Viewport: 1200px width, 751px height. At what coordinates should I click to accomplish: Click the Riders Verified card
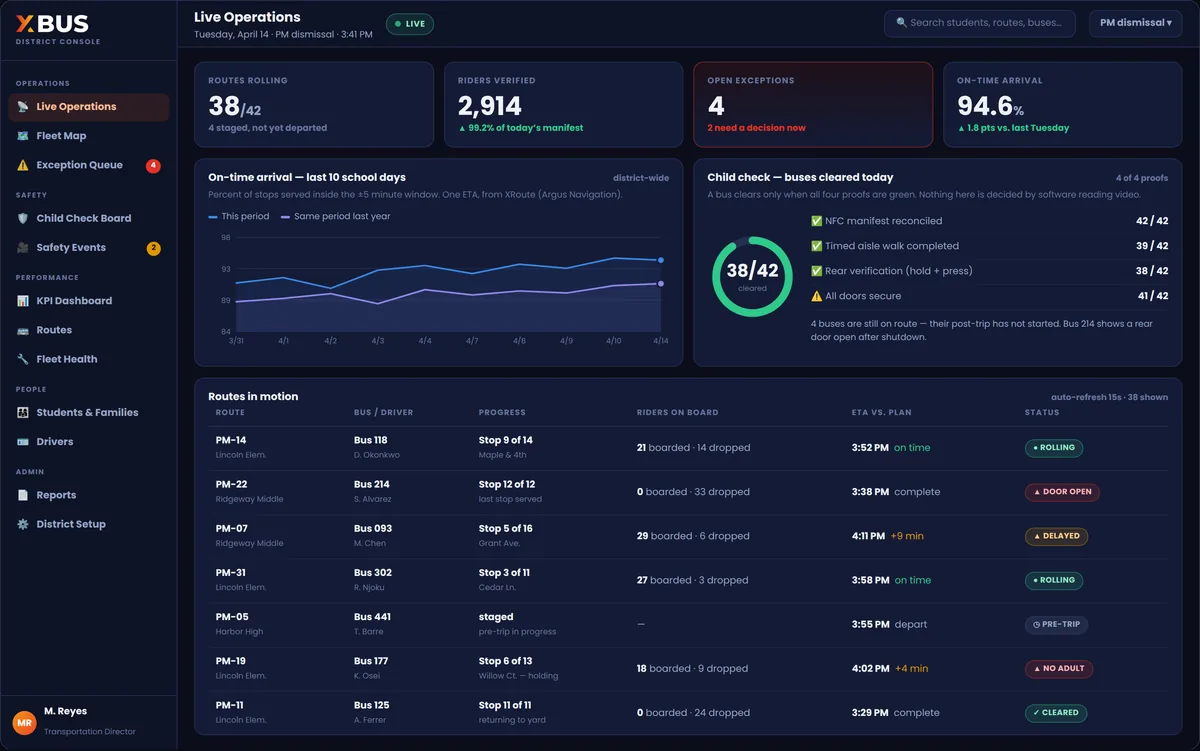(x=563, y=105)
